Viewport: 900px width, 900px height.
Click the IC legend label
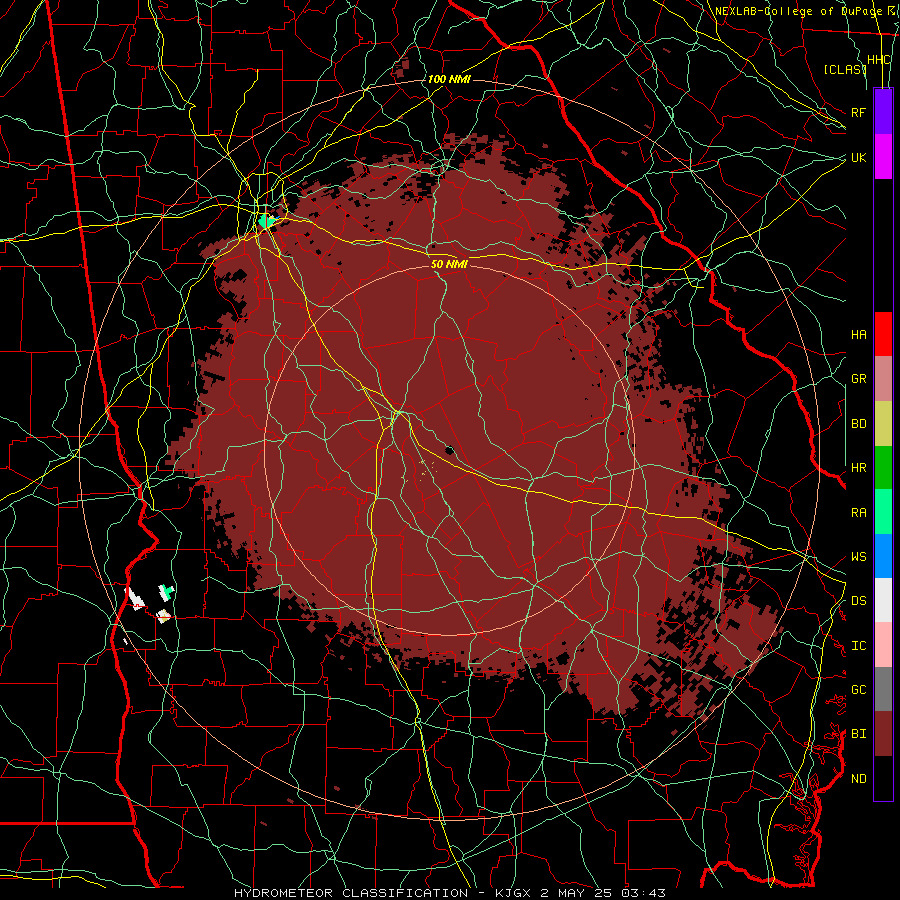pyautogui.click(x=858, y=646)
